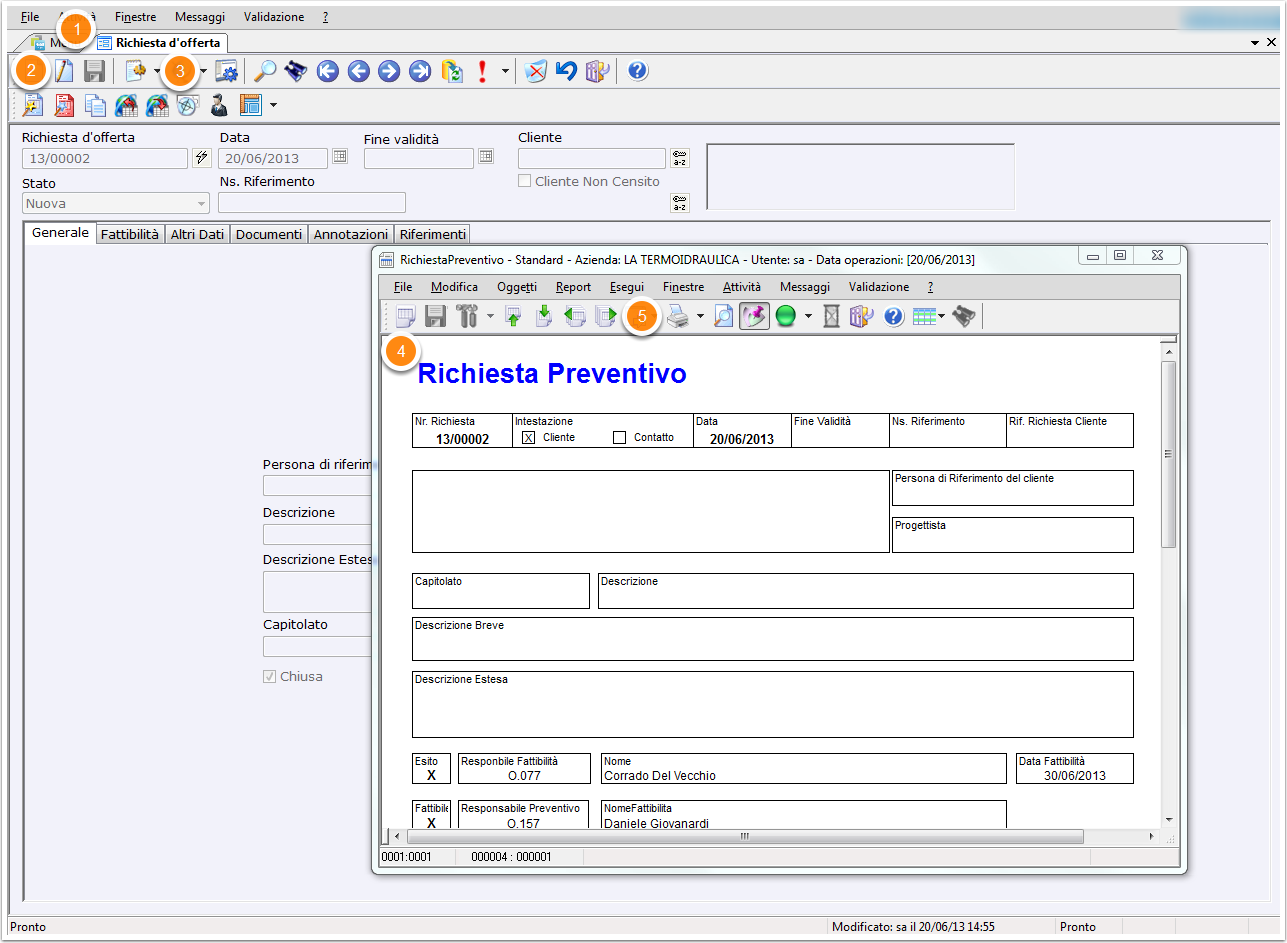Toggle the Cliente Non Censito checkbox

[525, 182]
